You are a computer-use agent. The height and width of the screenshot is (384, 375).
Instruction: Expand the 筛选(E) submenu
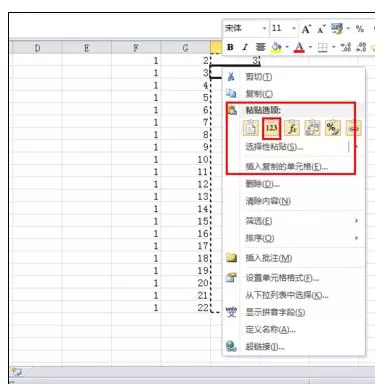(x=293, y=221)
